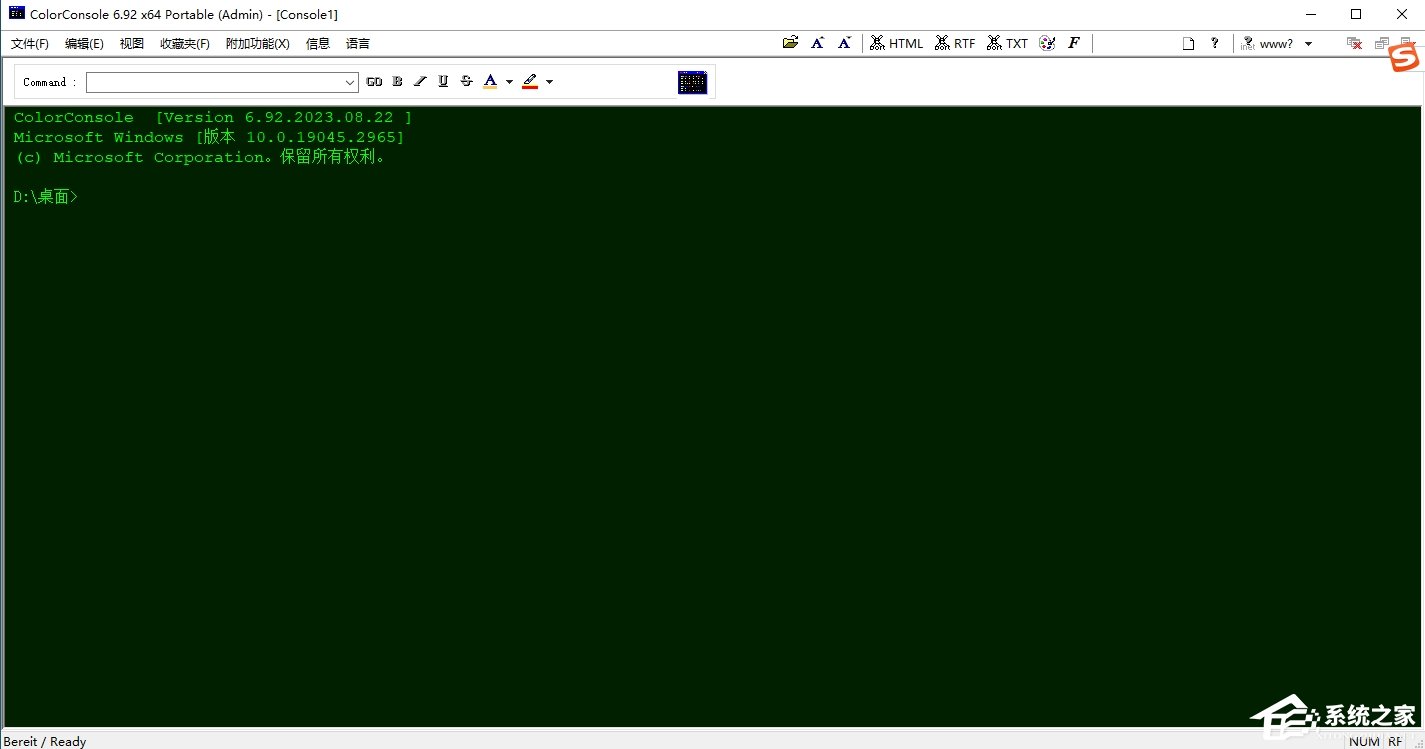Expand font color dropdown arrow
1425x749 pixels.
tap(509, 82)
